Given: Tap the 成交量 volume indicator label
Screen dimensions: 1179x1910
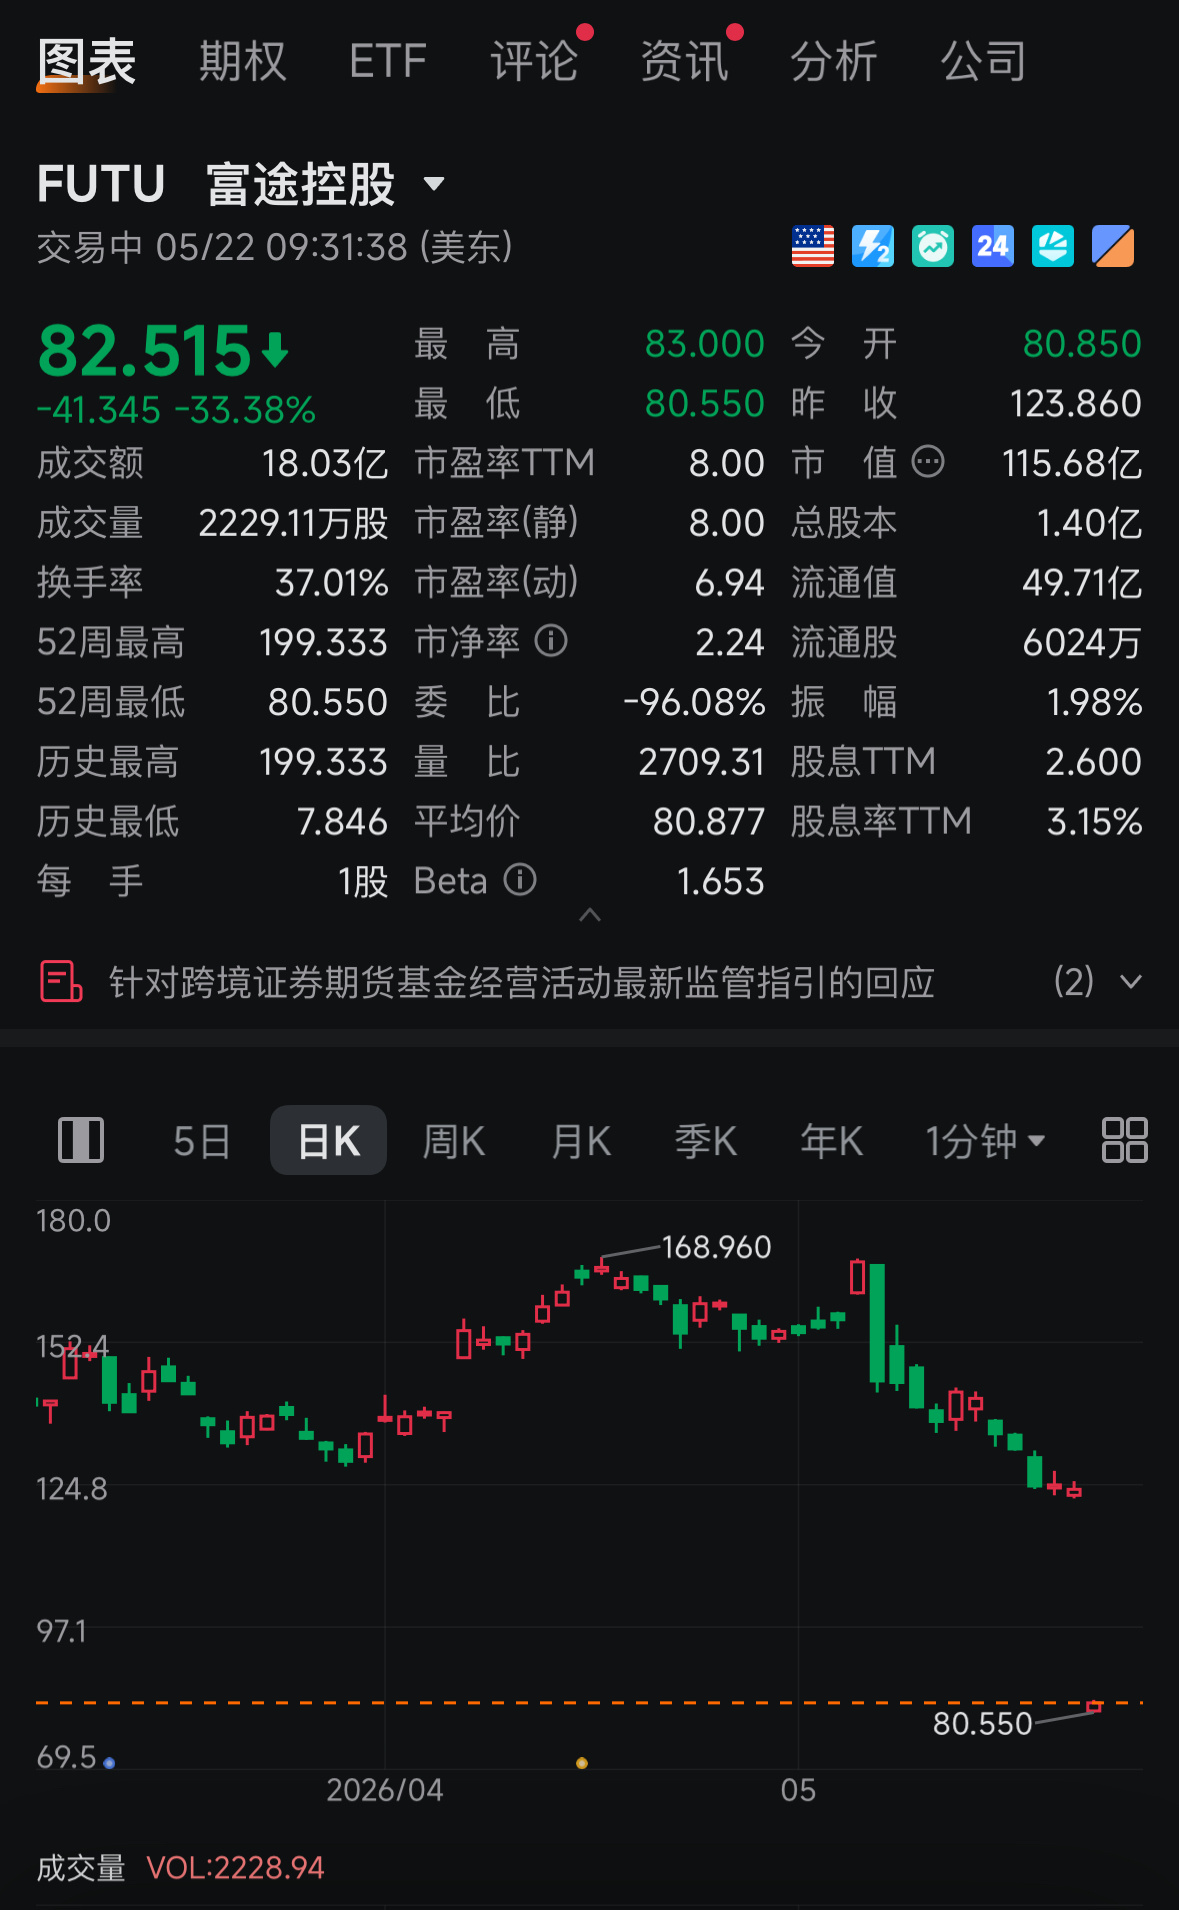Looking at the screenshot, I should click(x=81, y=1868).
